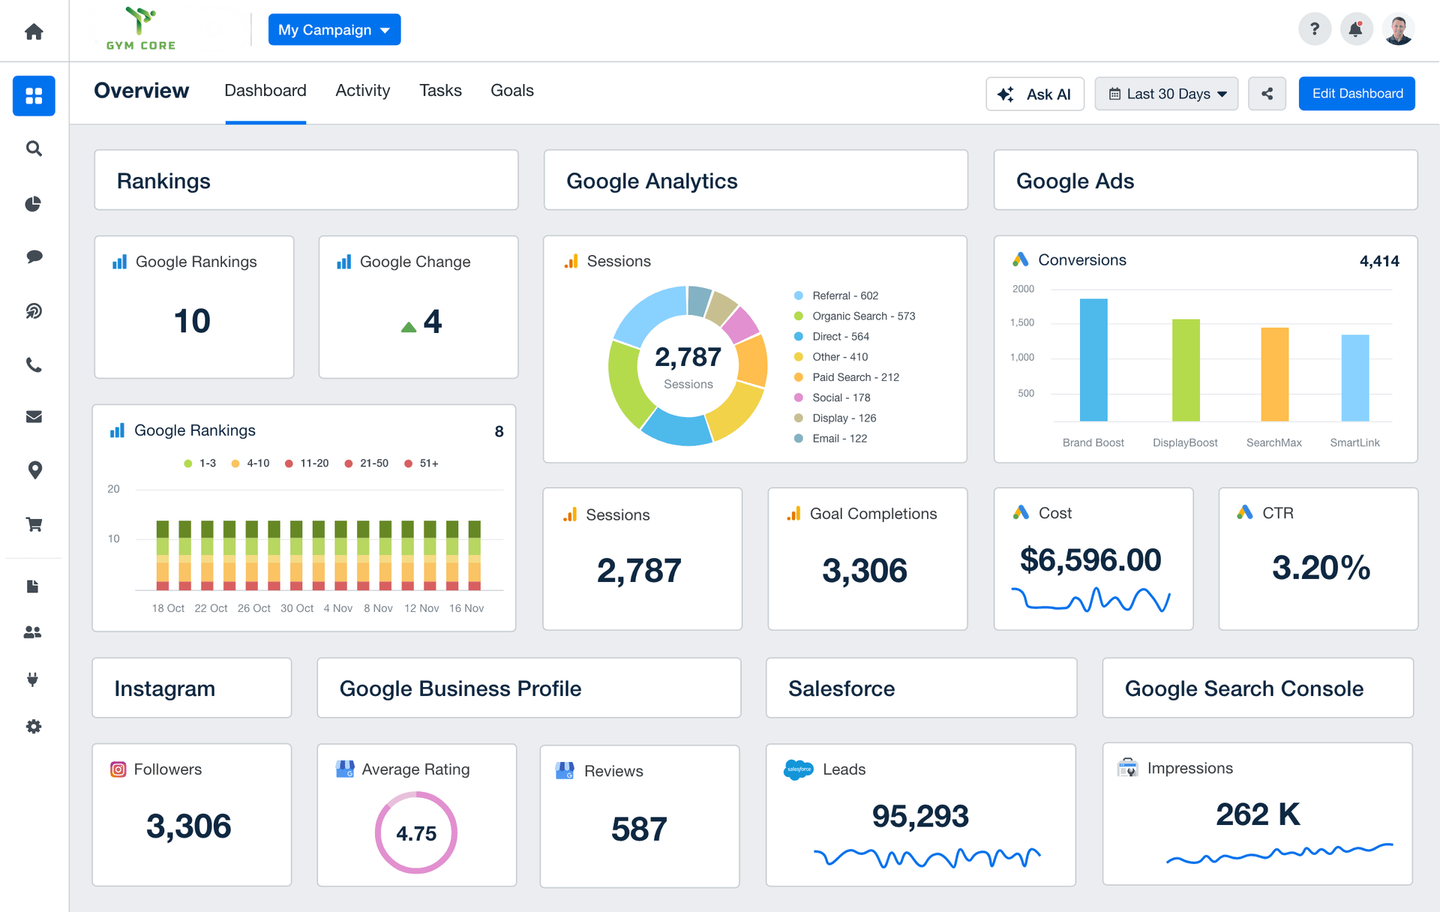Screen dimensions: 1440x912
Task: Toggle the 51+ legend item in rankings chart
Action: (422, 464)
